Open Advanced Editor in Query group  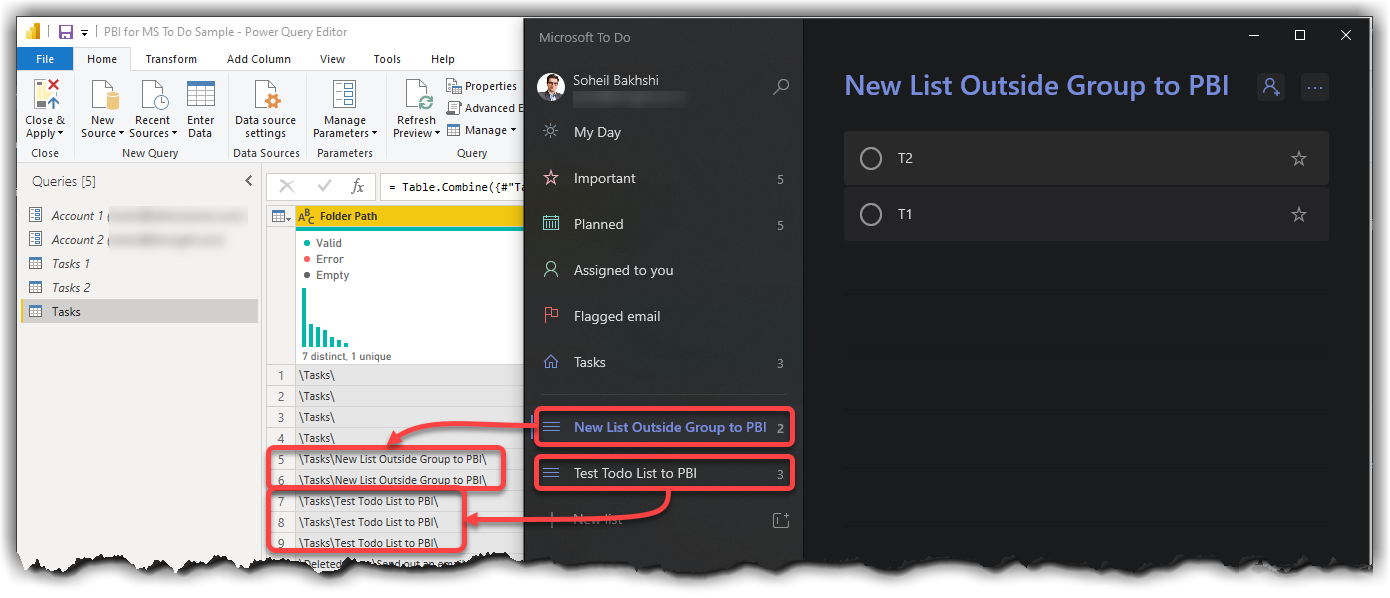coord(483,108)
